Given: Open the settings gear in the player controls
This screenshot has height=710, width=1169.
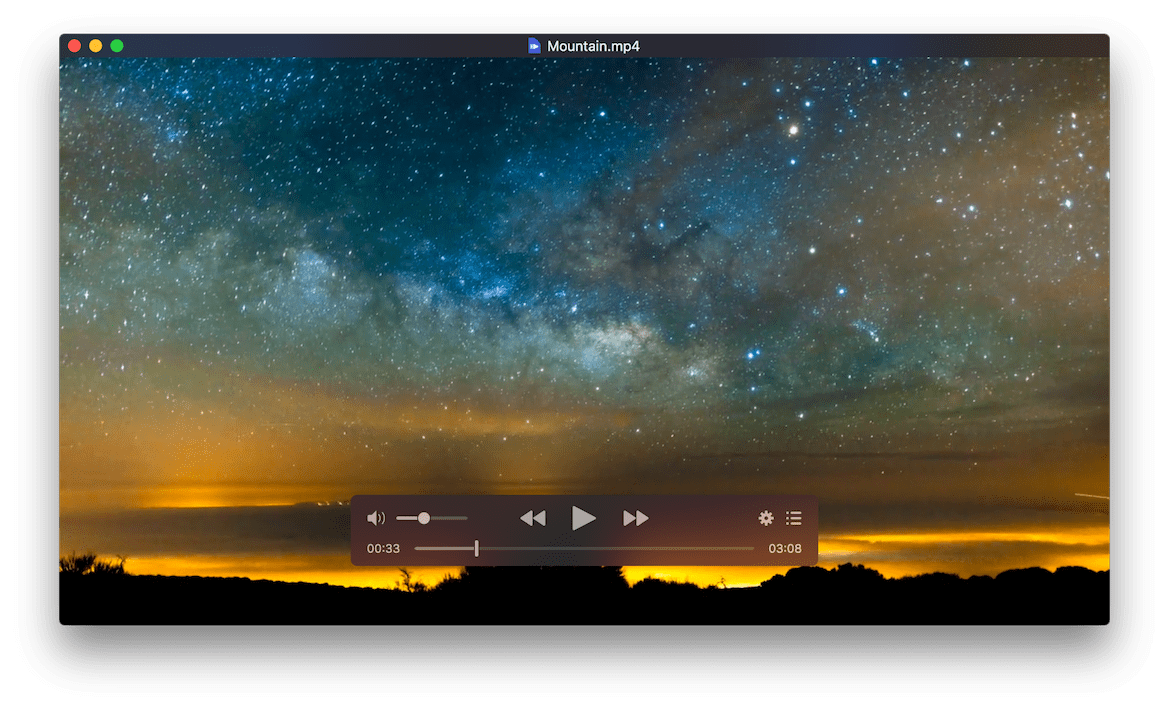Looking at the screenshot, I should (766, 518).
